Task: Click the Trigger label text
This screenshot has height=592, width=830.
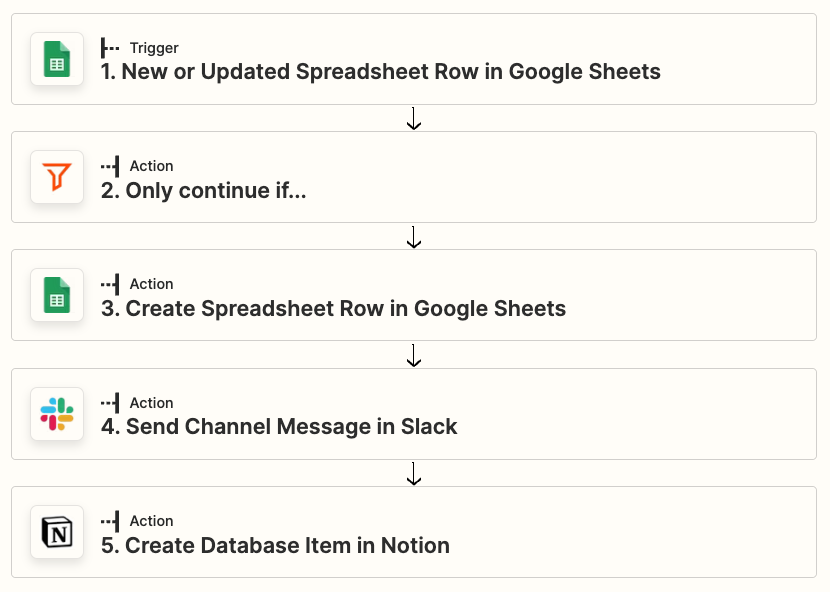Action: click(154, 48)
